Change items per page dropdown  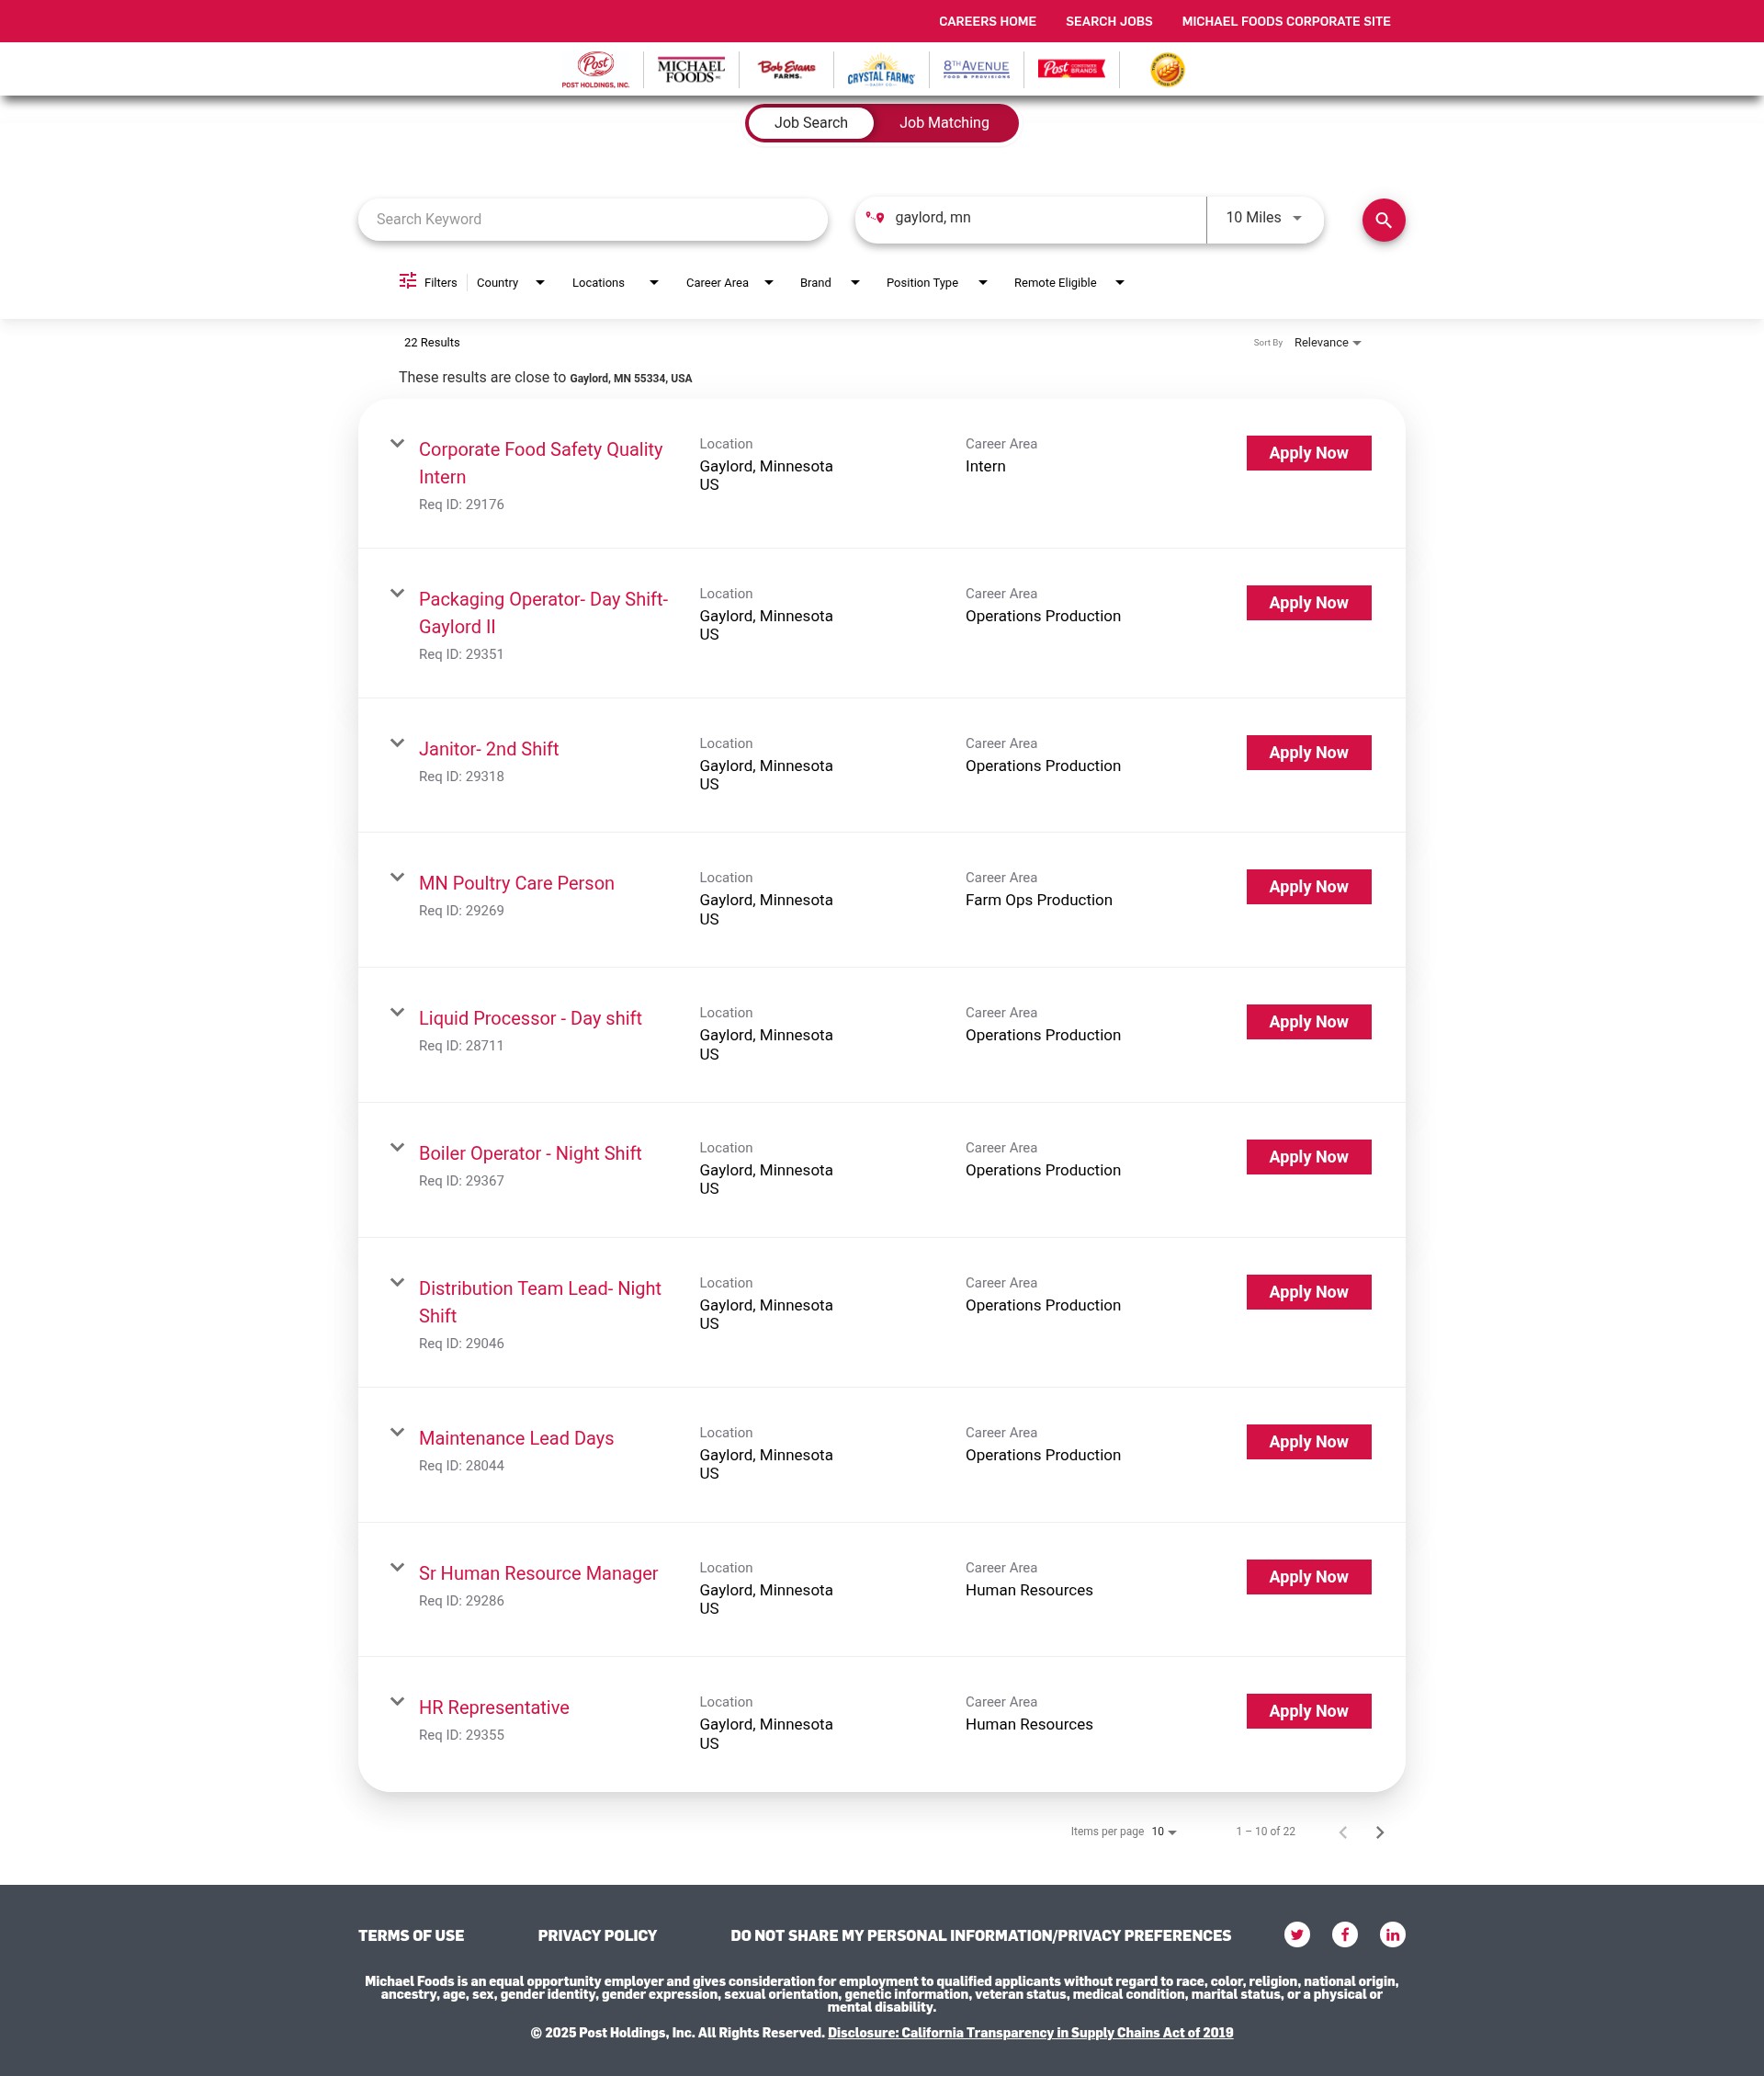pyautogui.click(x=1164, y=1832)
